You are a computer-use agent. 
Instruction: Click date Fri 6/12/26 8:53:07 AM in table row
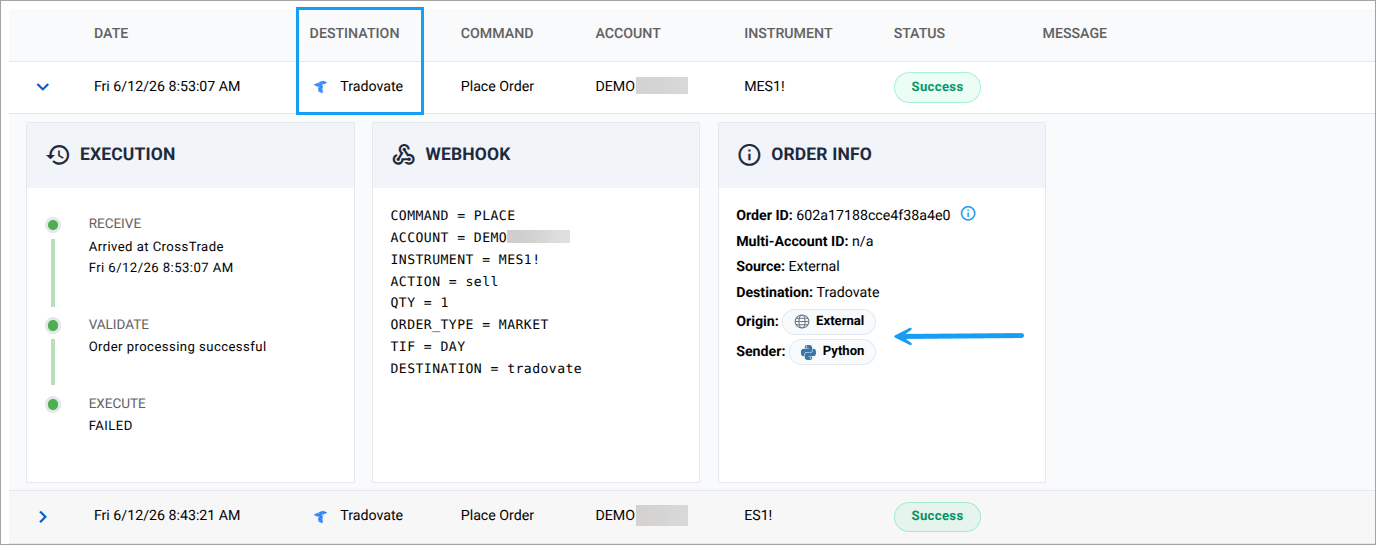point(167,87)
